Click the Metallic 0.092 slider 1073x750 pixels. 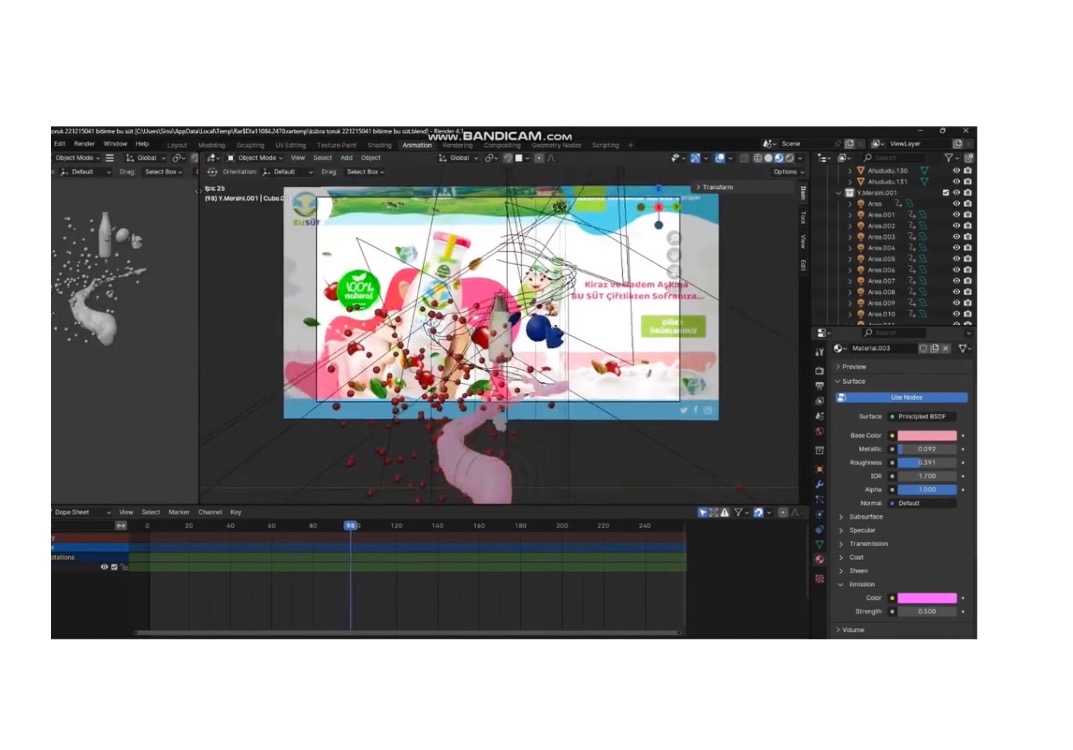click(x=927, y=449)
